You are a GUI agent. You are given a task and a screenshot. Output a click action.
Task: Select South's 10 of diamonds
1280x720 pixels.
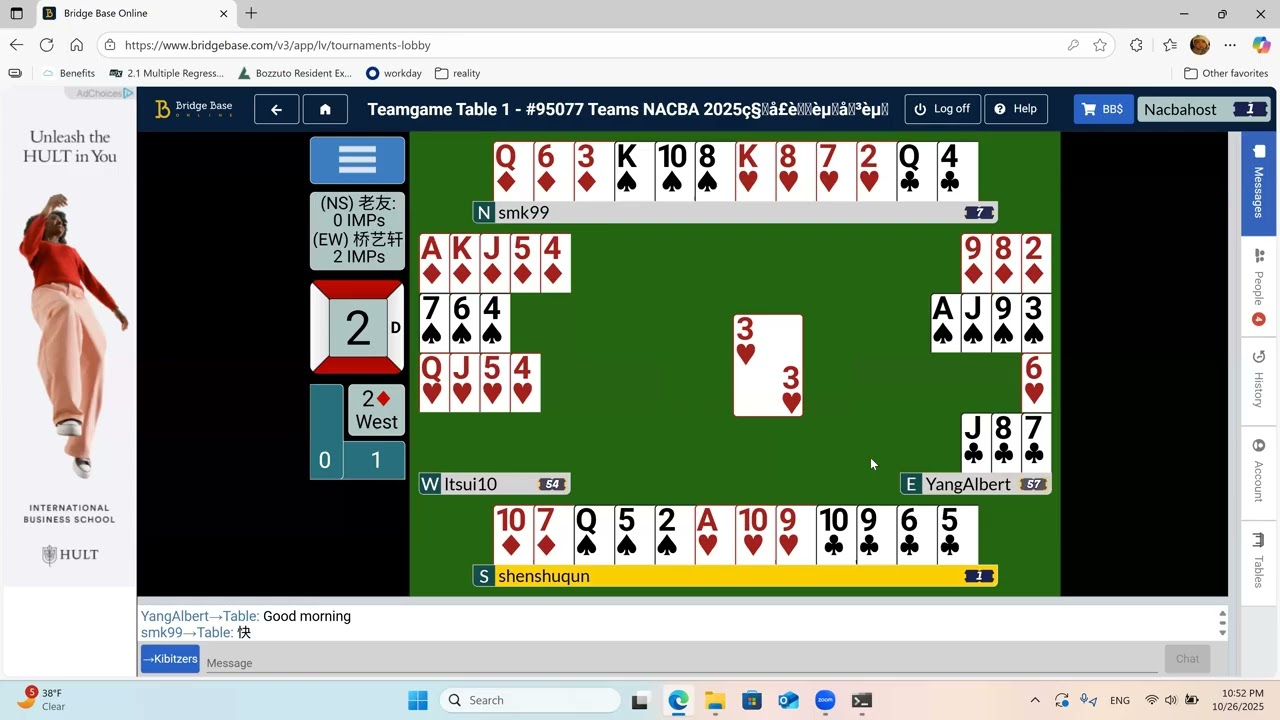tap(513, 535)
